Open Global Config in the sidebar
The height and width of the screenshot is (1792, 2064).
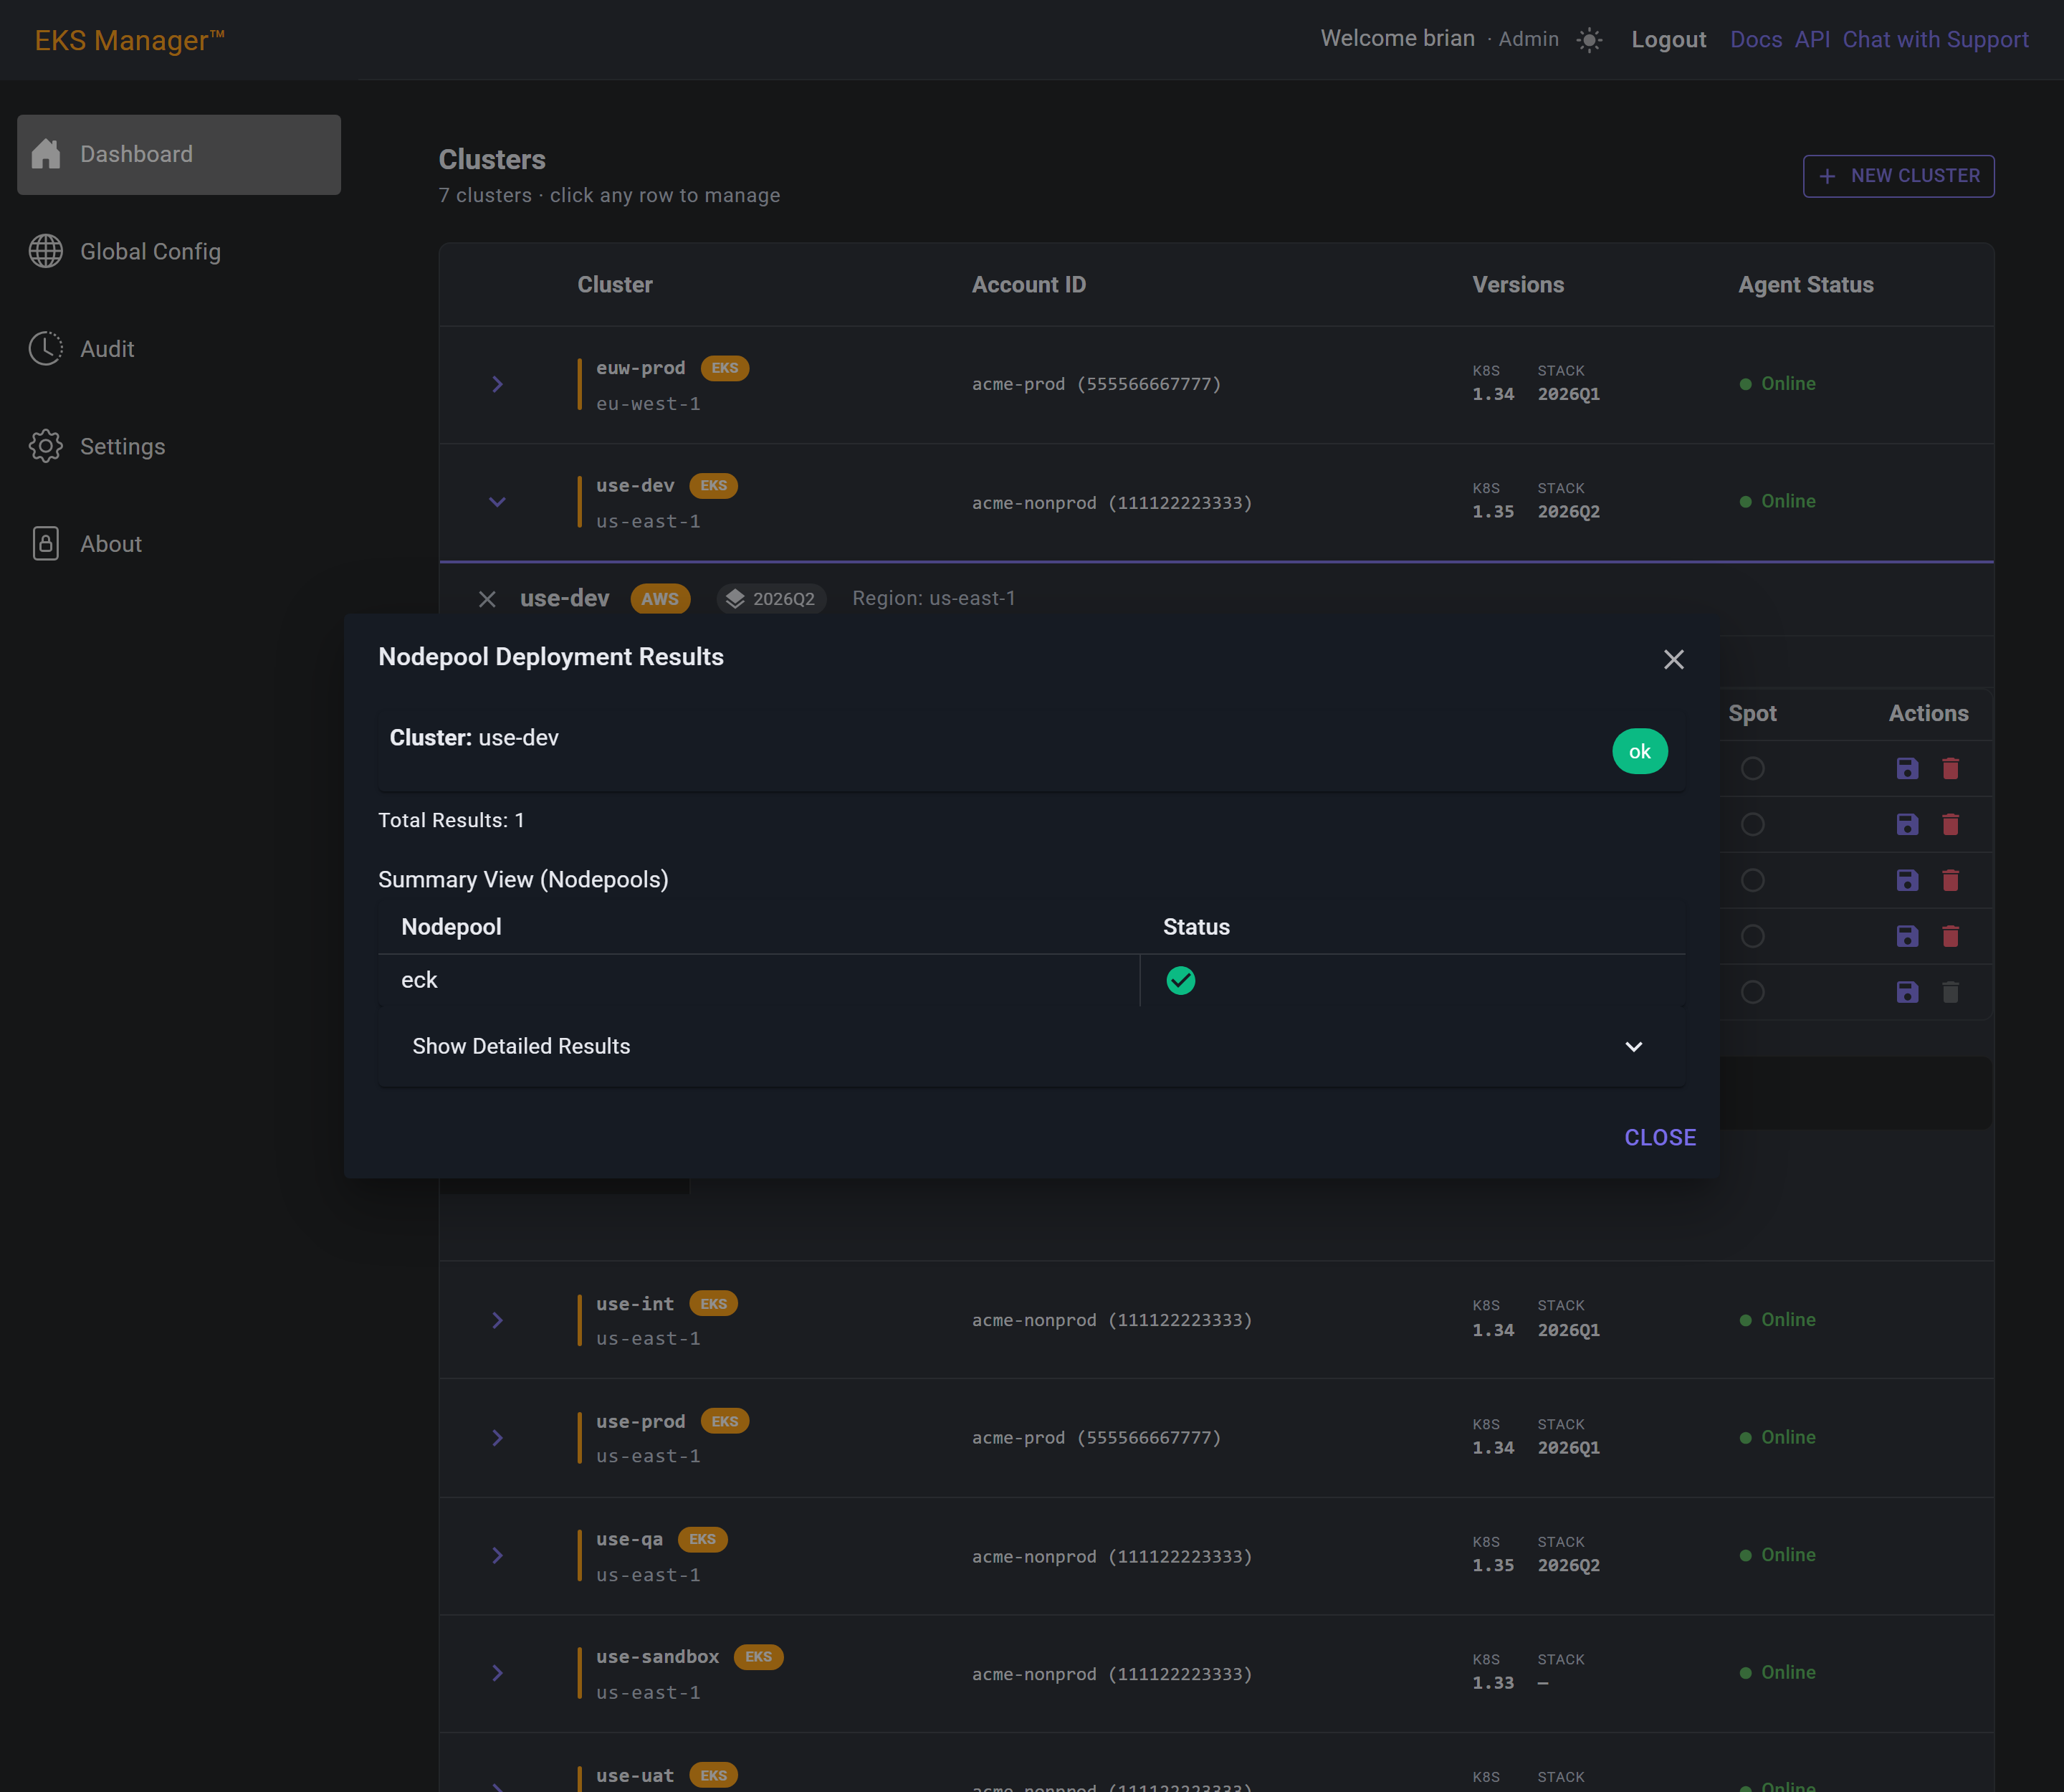(x=179, y=251)
